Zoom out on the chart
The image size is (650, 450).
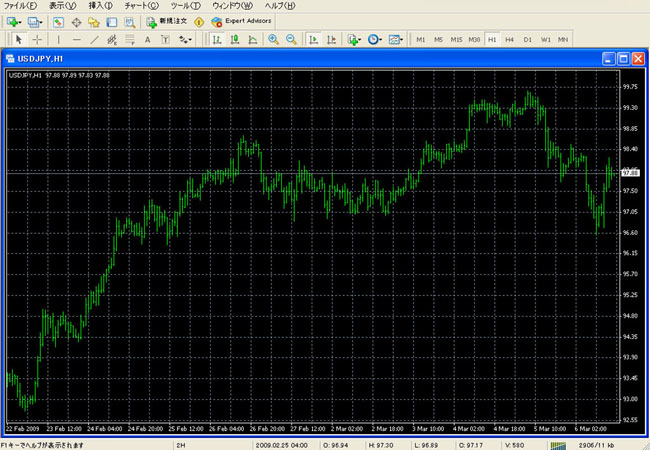(x=291, y=39)
